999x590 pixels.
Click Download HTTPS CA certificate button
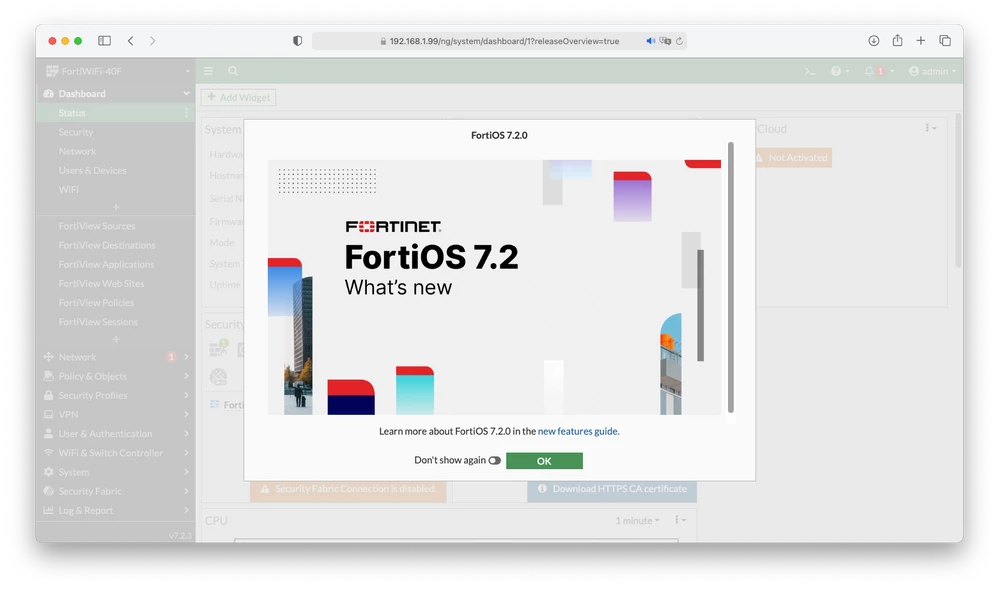[x=612, y=489]
